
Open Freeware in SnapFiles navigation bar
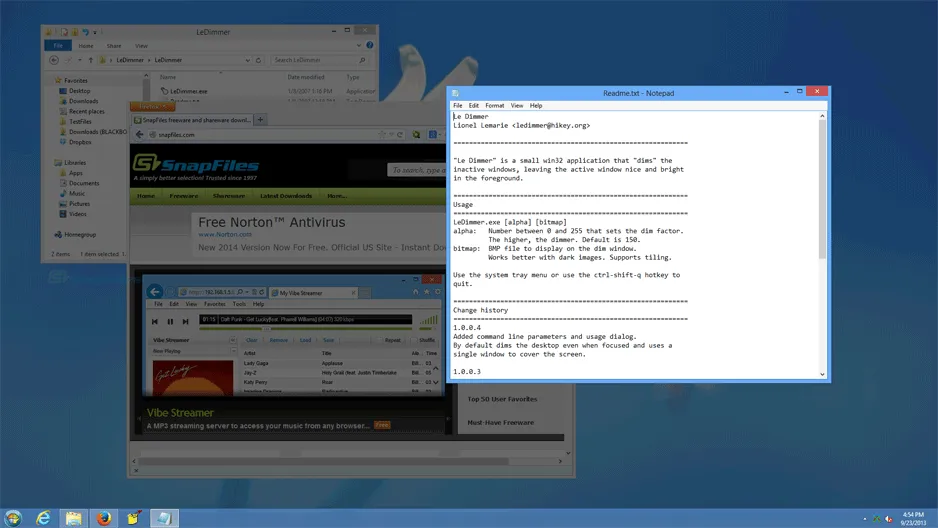184,196
